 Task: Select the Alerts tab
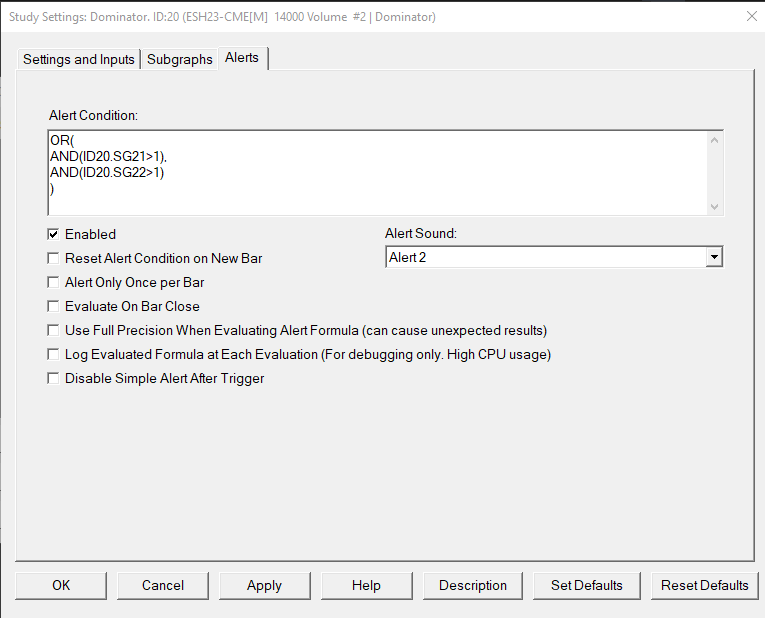(x=242, y=58)
